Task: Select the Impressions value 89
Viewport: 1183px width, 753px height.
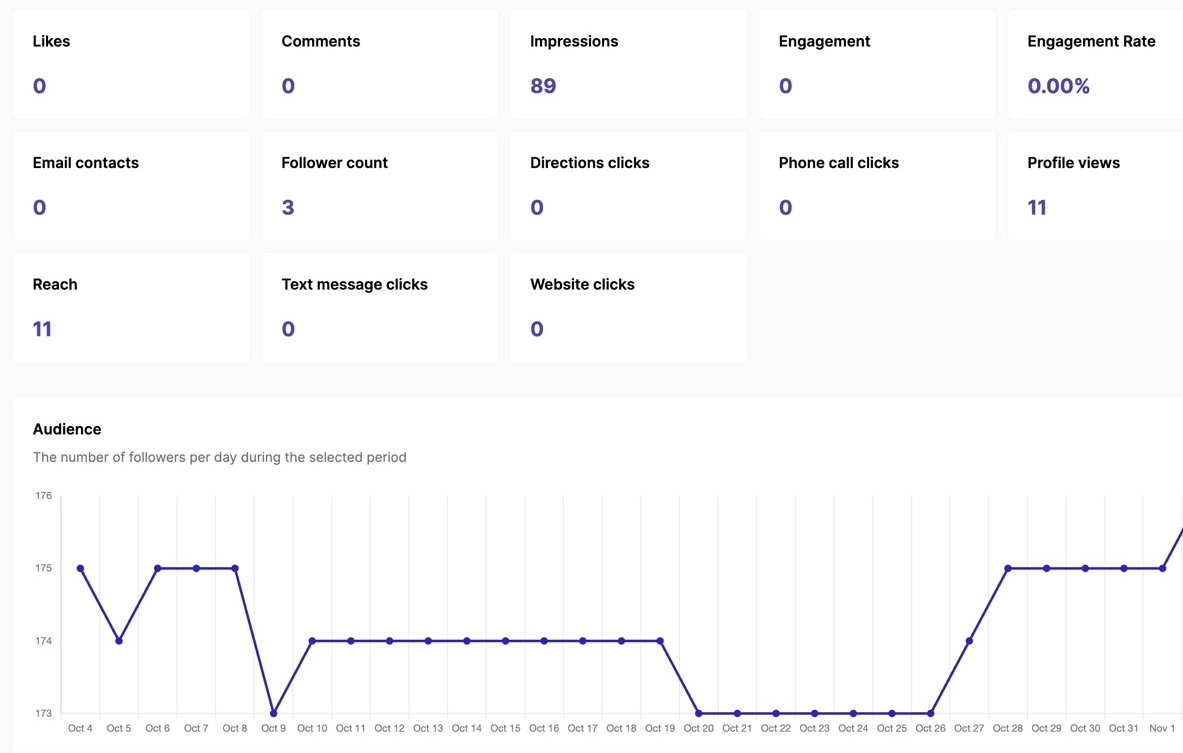Action: (x=542, y=86)
